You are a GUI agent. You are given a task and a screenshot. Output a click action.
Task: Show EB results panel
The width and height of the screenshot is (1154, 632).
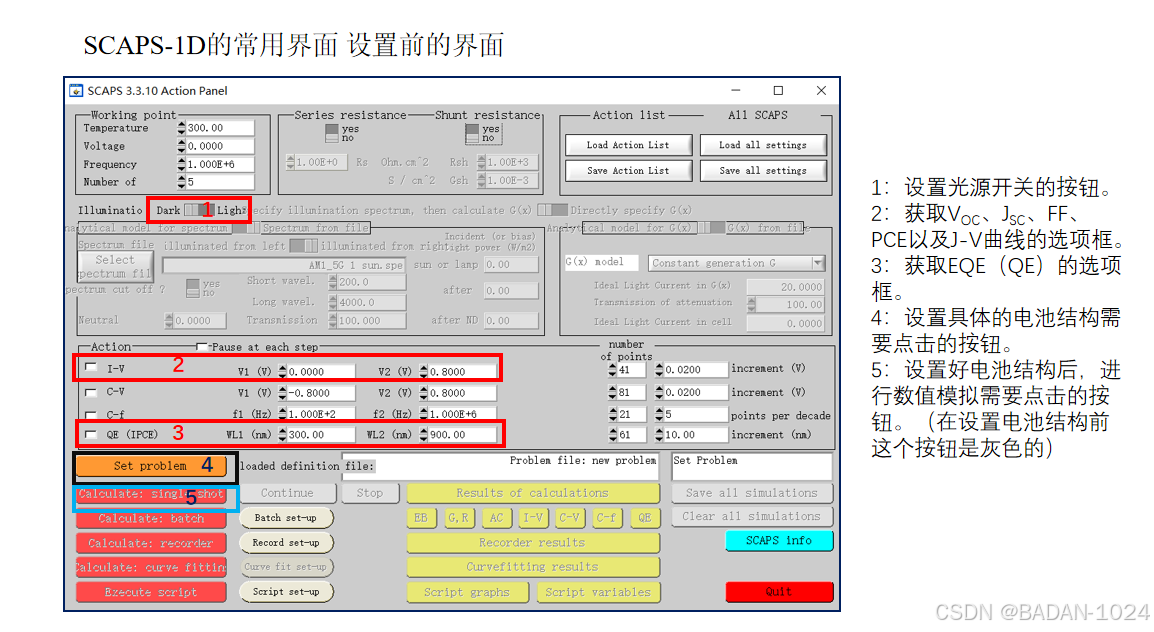coord(420,518)
